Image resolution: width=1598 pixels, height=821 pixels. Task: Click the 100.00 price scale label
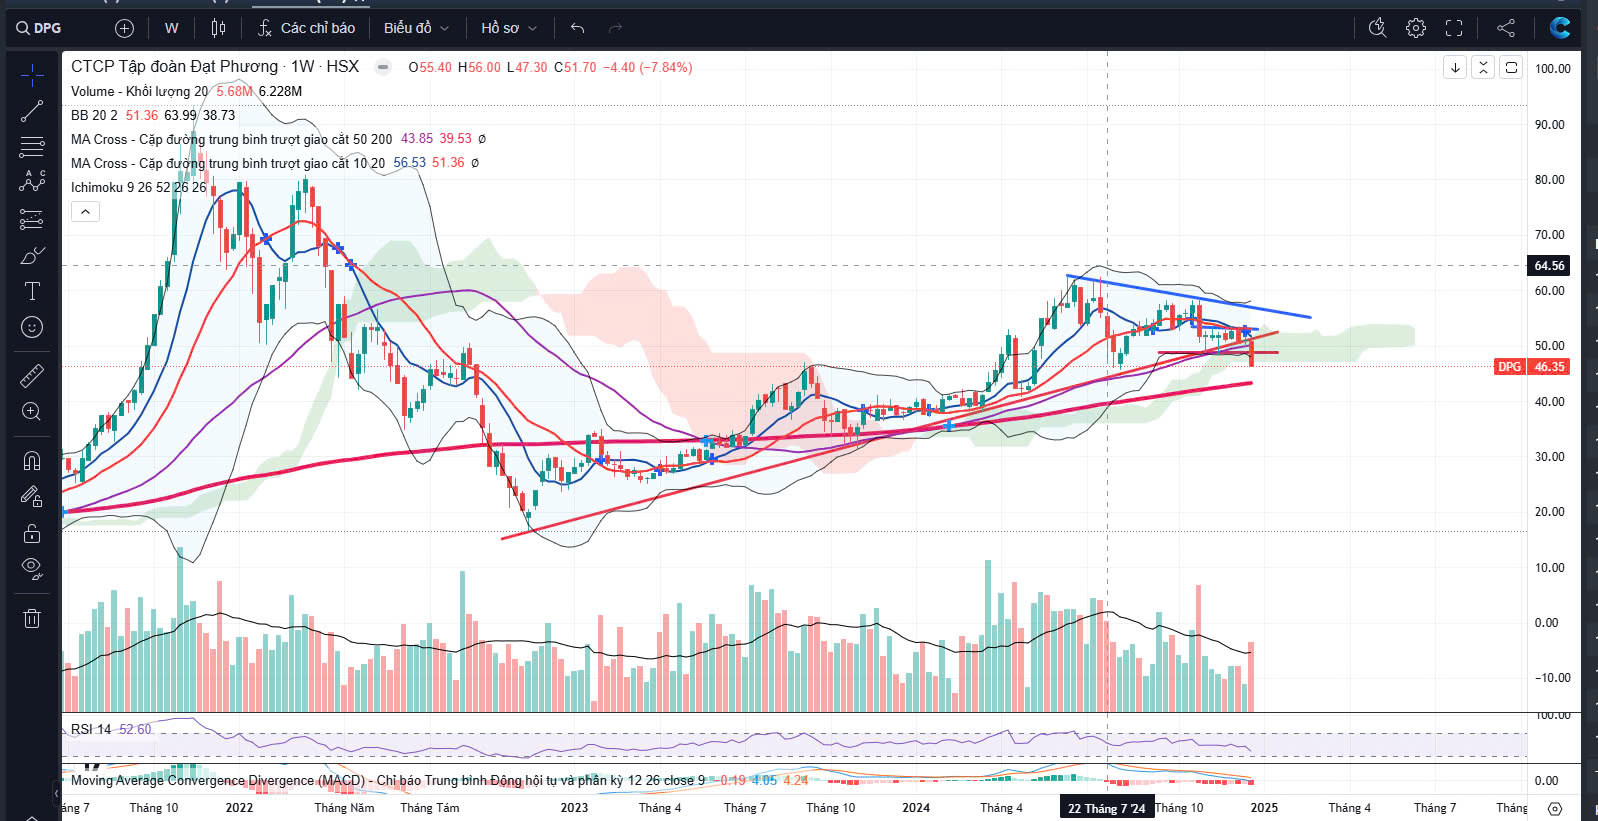click(1552, 68)
